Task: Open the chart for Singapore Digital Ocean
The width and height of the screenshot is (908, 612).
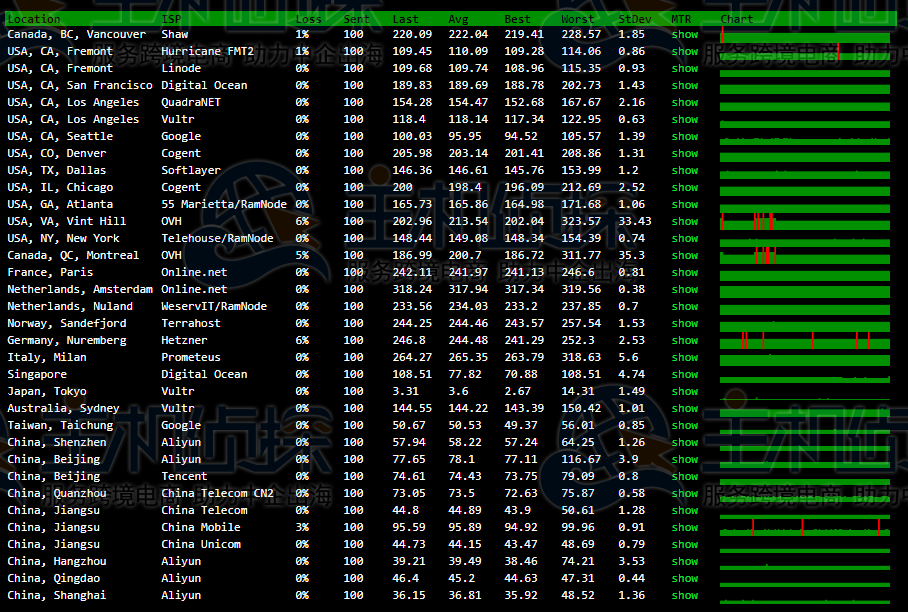Action: (804, 375)
